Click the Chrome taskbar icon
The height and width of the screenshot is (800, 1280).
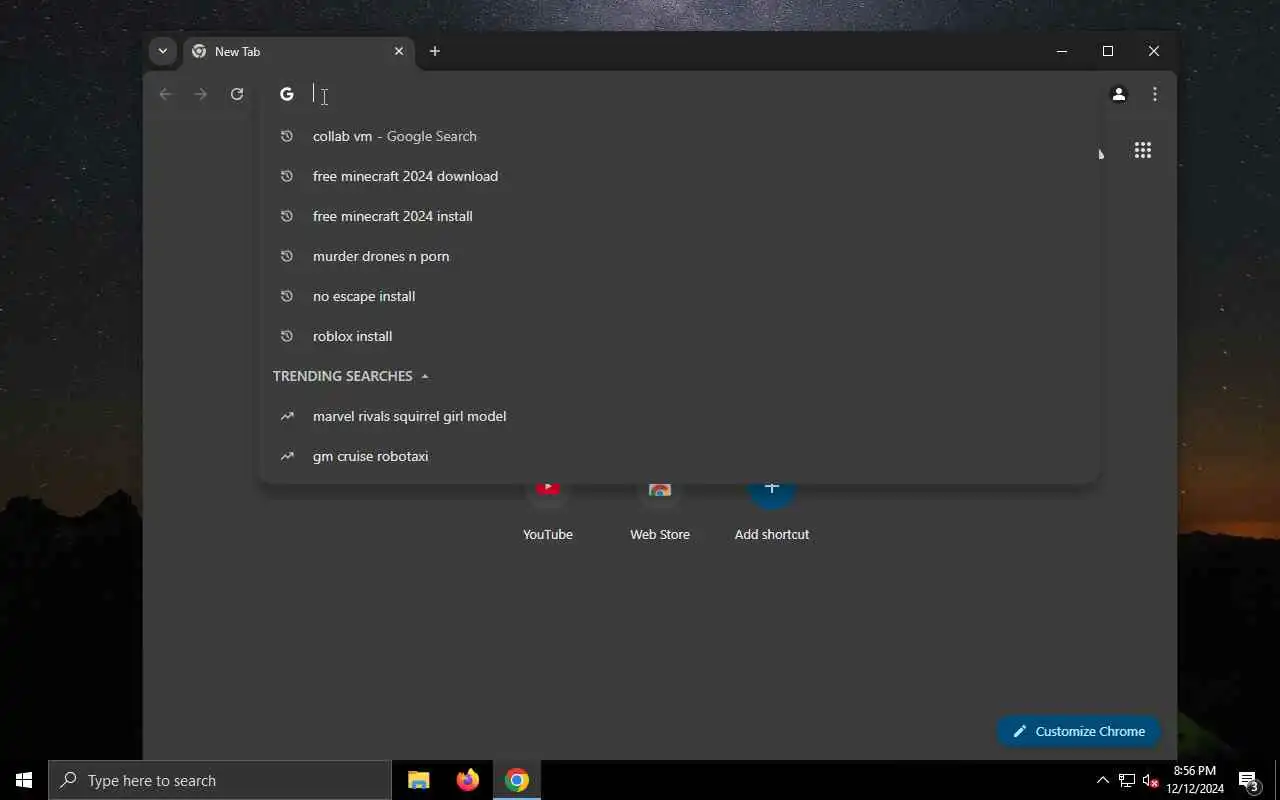[x=517, y=780]
